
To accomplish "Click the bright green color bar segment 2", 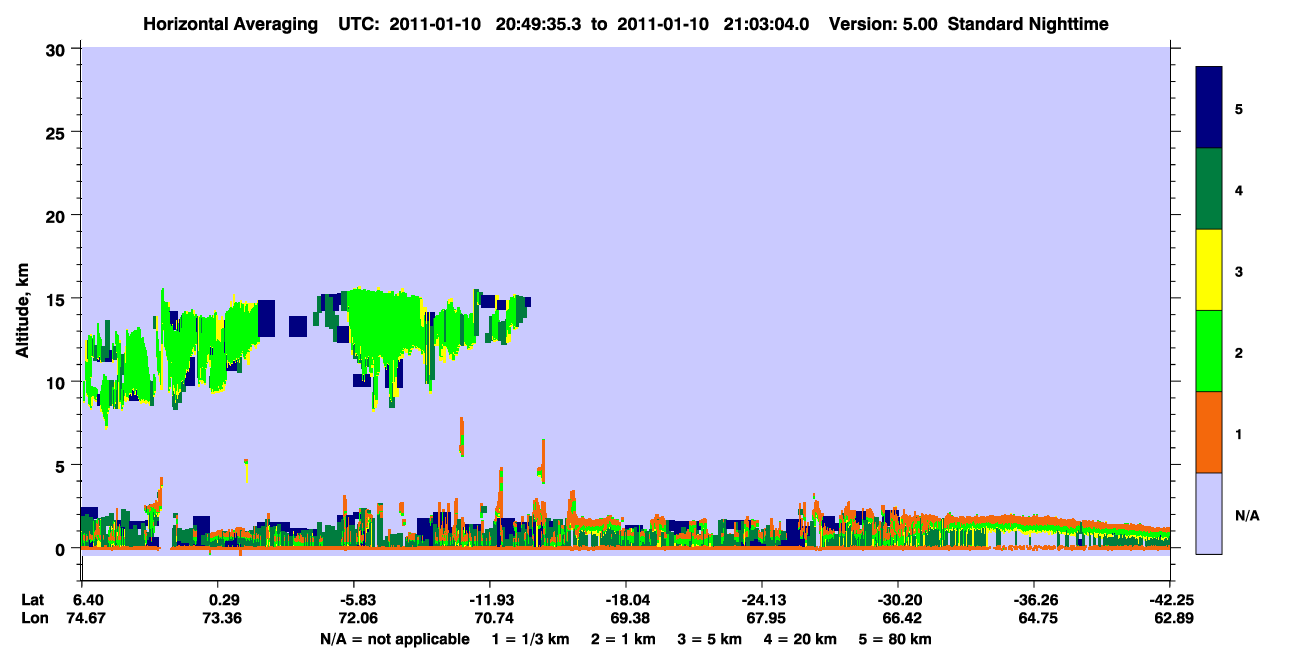I will click(x=1209, y=351).
